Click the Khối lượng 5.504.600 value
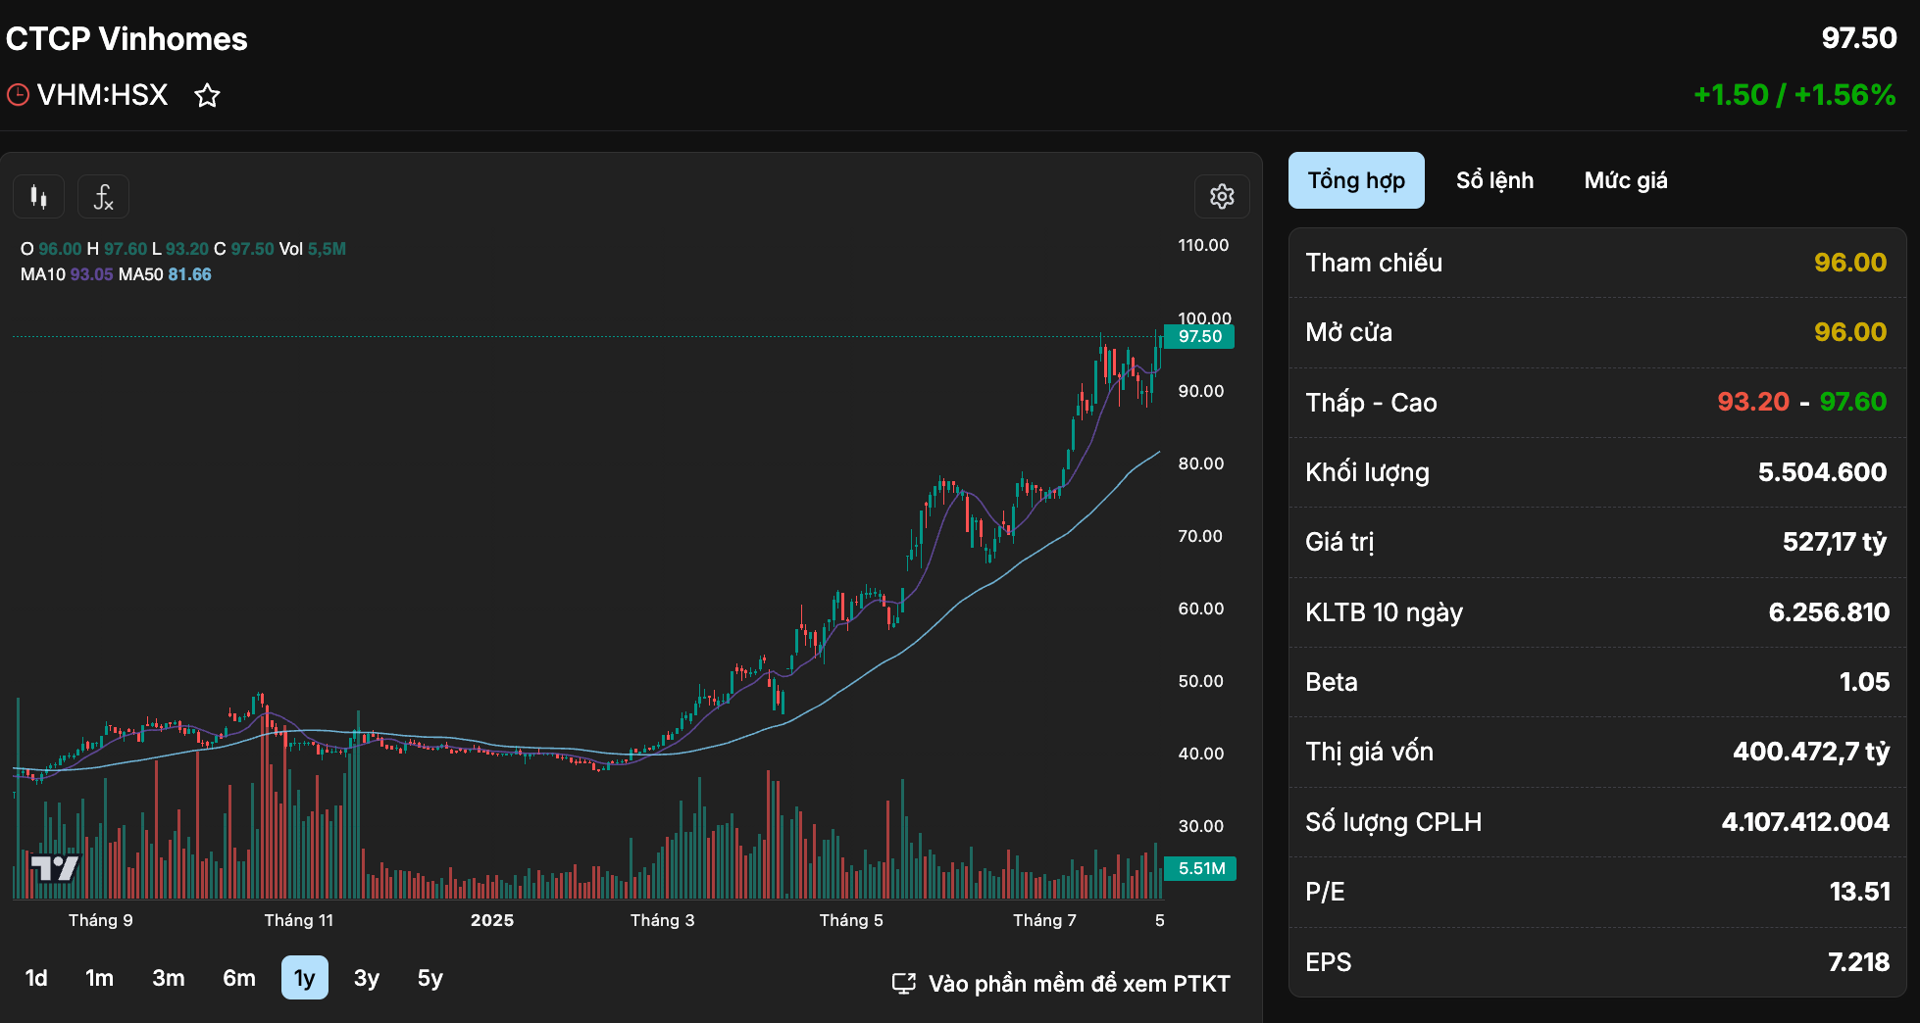This screenshot has height=1023, width=1920. tap(1822, 472)
